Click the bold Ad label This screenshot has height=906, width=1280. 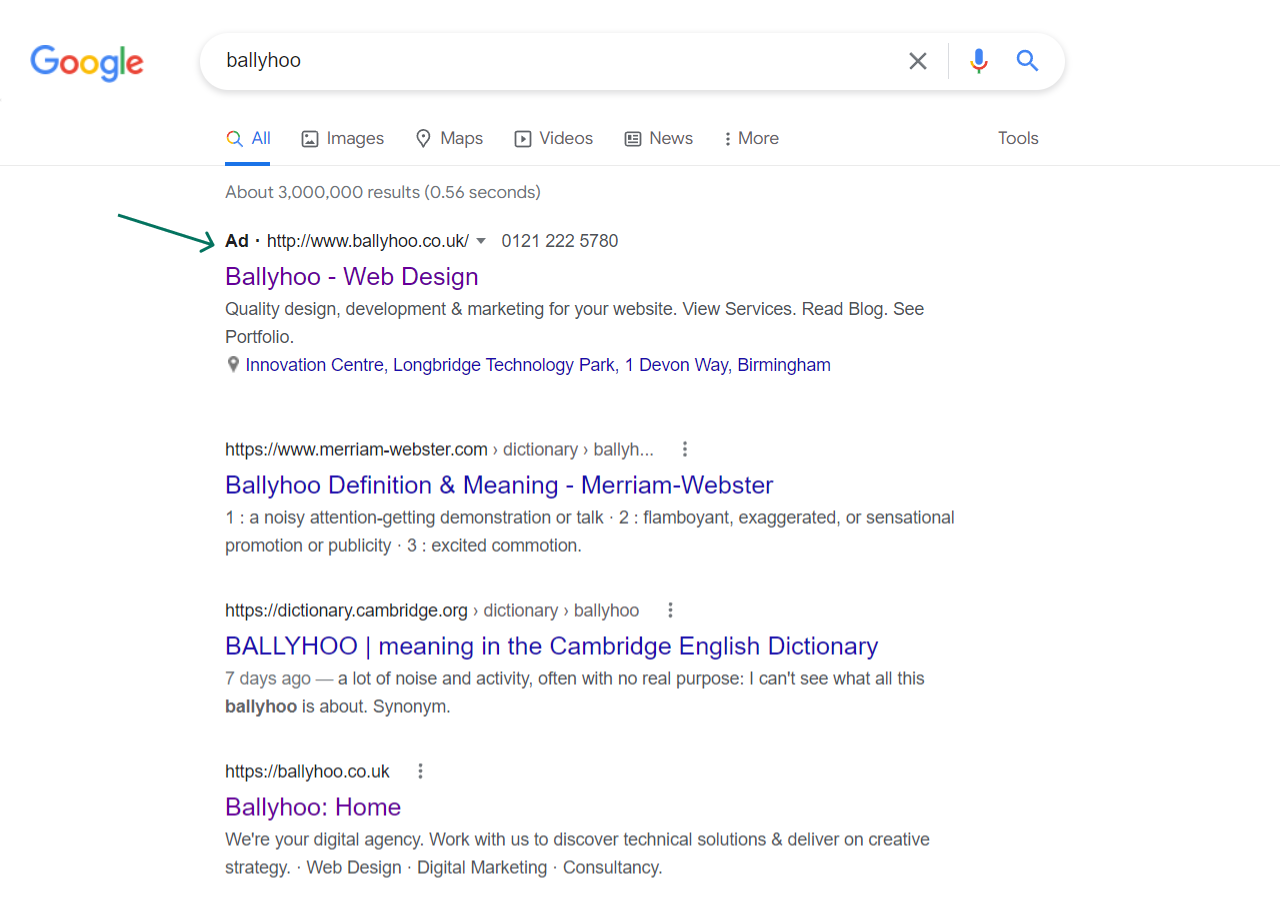coord(237,241)
